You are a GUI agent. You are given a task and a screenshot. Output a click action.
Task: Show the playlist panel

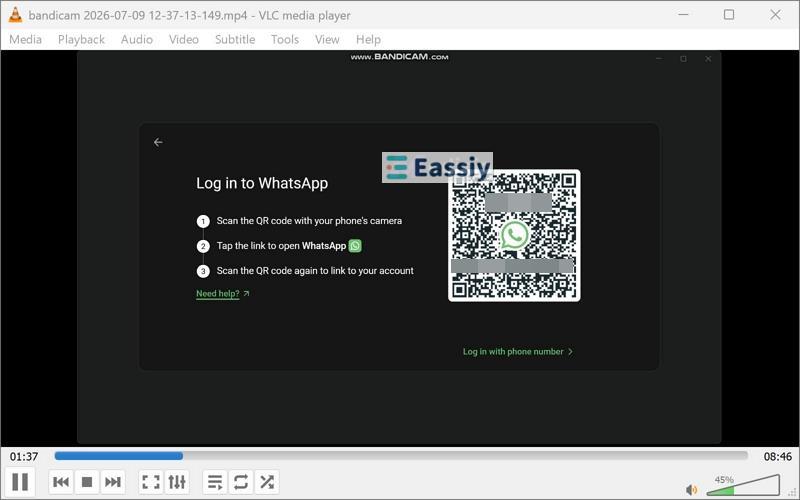[215, 482]
